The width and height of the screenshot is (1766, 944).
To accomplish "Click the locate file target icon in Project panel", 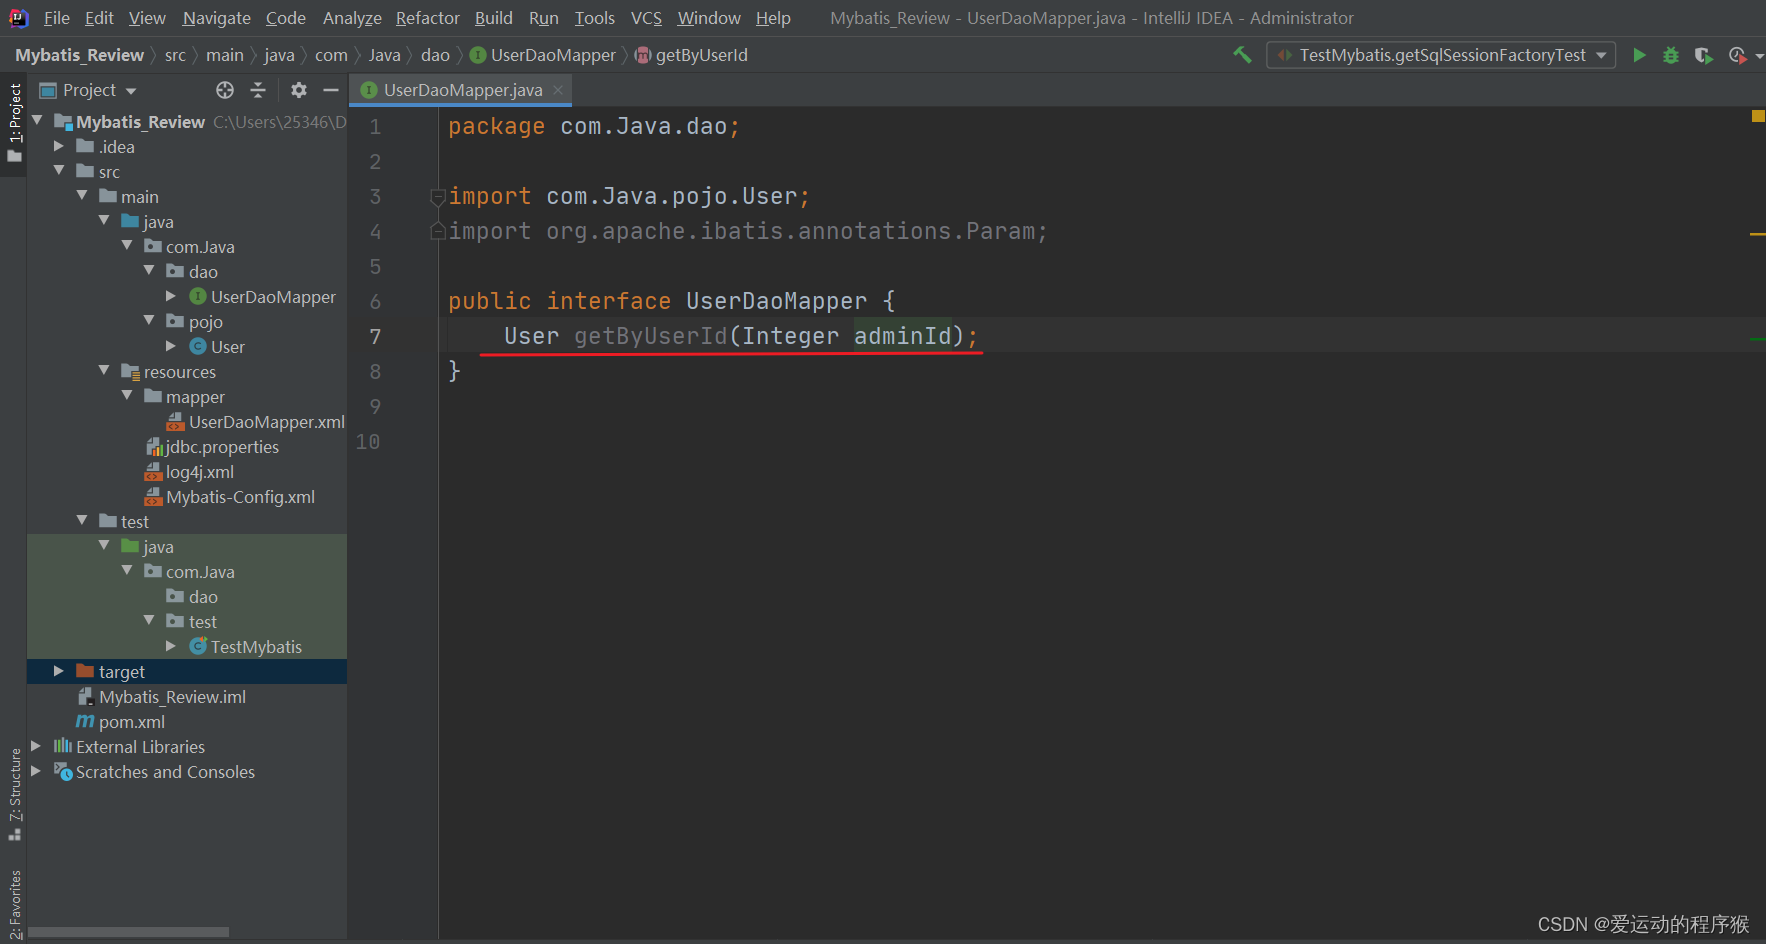I will 225,90.
